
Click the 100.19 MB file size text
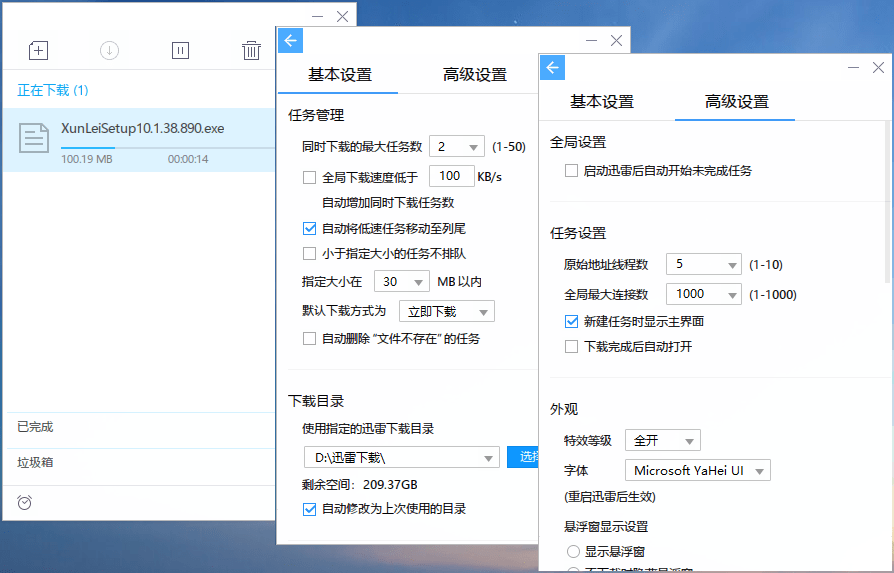(x=87, y=159)
